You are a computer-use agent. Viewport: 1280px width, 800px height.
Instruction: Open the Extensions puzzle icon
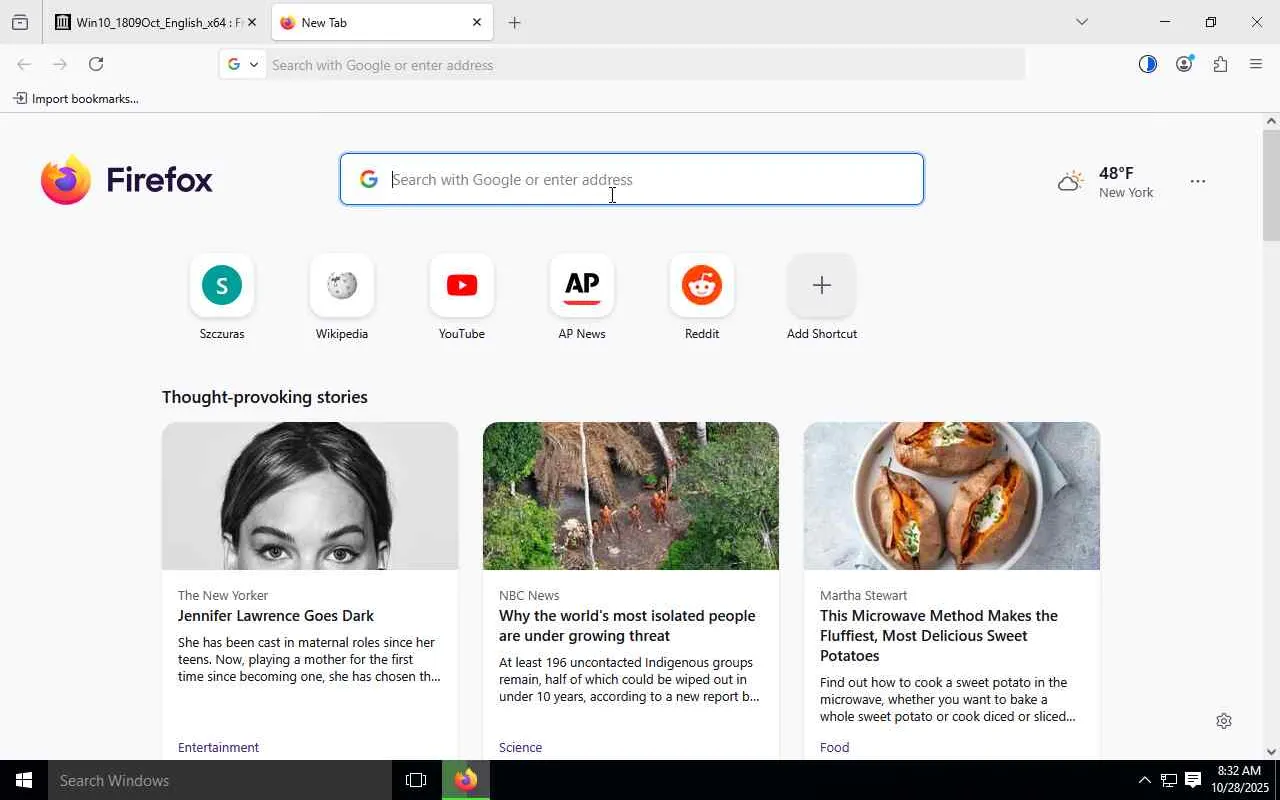click(1220, 64)
